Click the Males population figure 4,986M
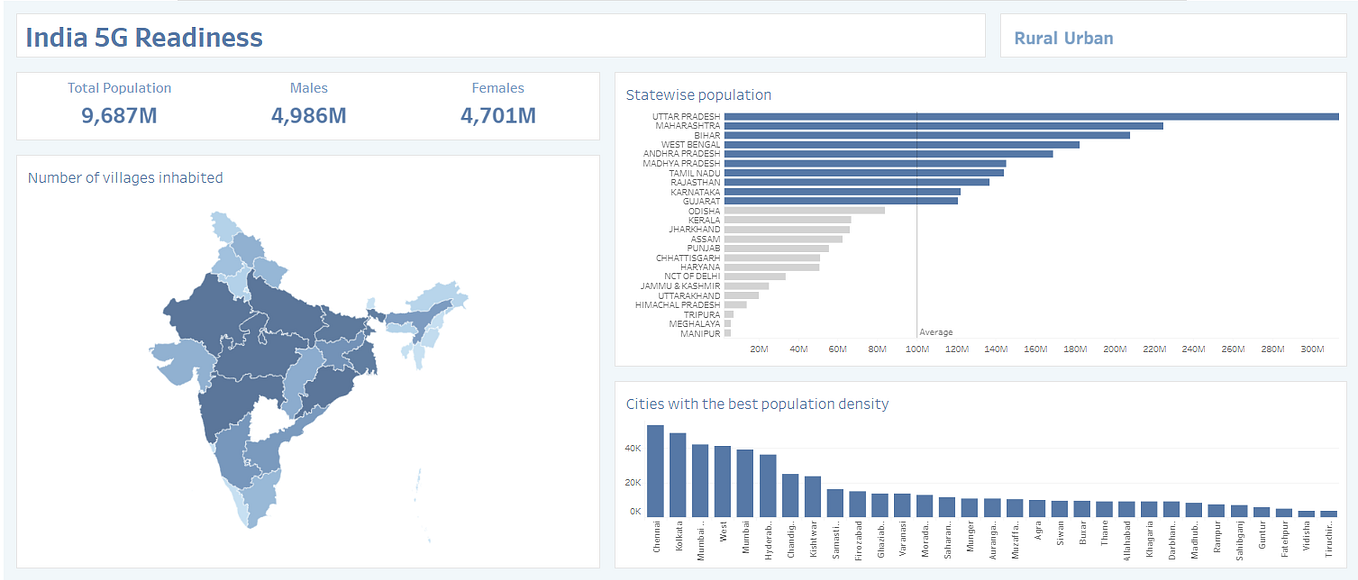 pos(309,115)
